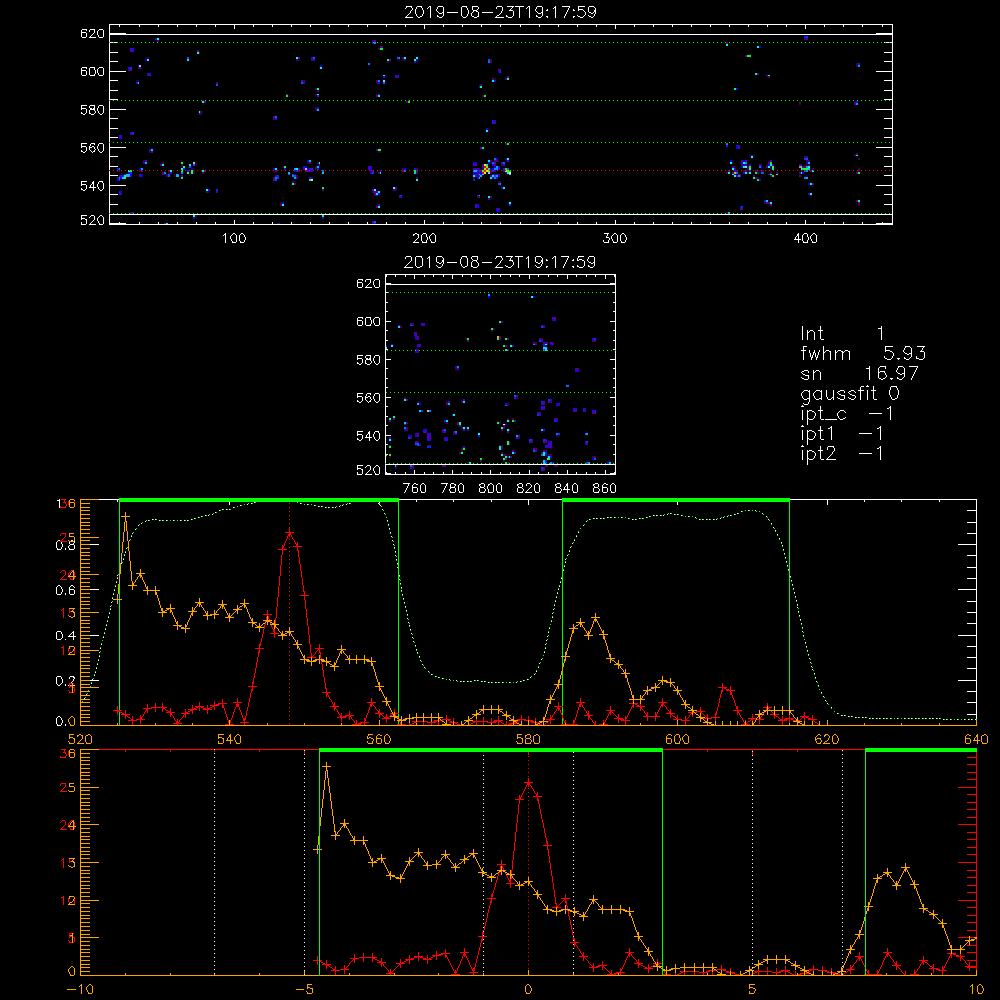
Task: Click x-axis label 560 of the upper profile plot
Action: click(x=379, y=739)
